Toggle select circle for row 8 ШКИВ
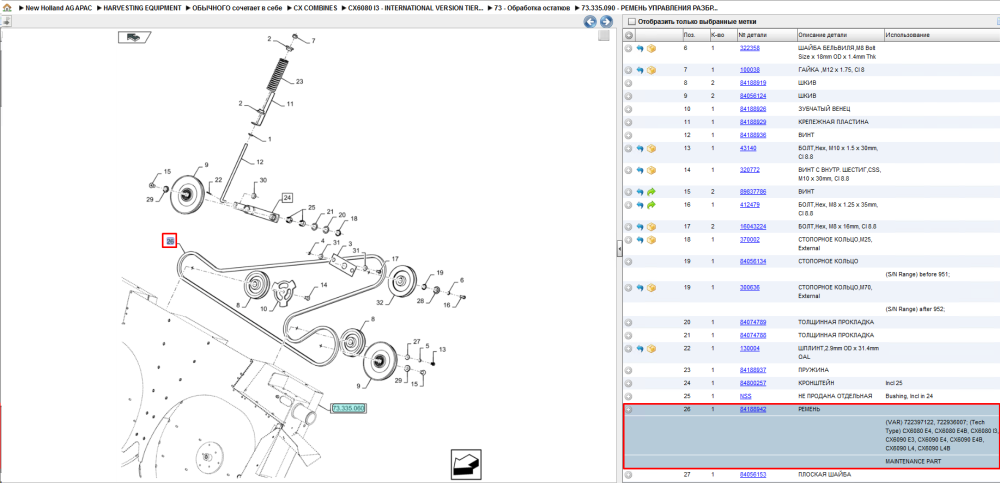1000x483 pixels. click(628, 83)
